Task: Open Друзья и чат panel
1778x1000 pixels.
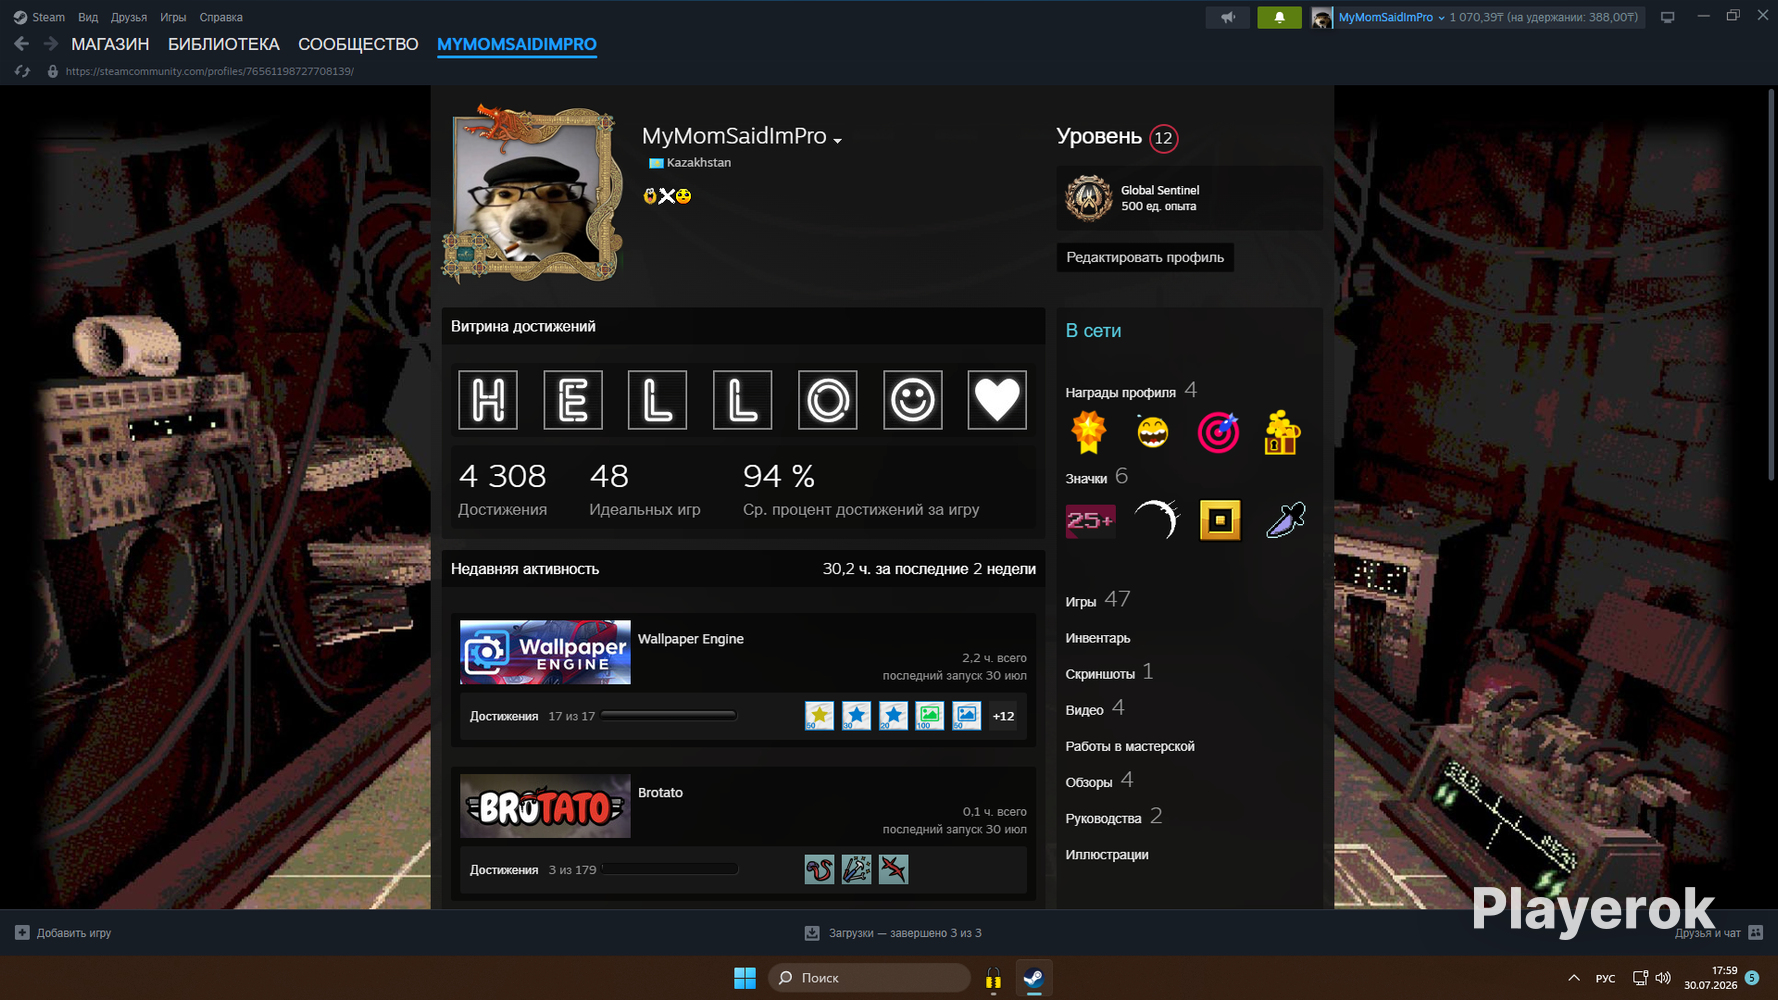Action: click(x=1719, y=933)
